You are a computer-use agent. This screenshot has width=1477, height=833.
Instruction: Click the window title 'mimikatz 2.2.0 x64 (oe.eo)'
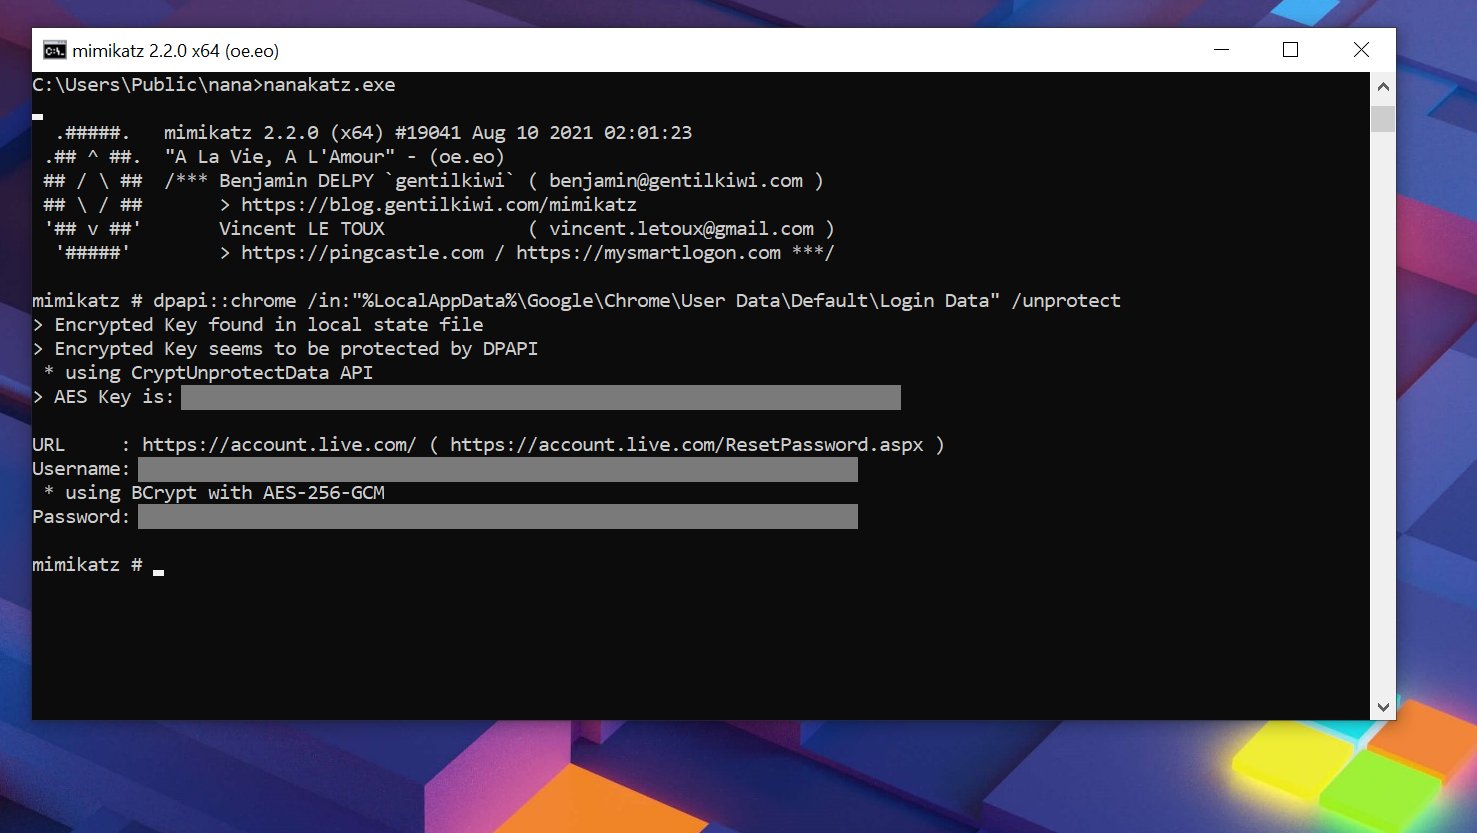[x=176, y=51]
